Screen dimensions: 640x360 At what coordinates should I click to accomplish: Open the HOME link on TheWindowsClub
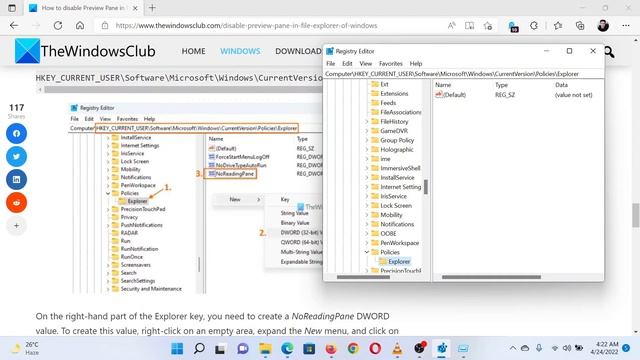[x=193, y=51]
